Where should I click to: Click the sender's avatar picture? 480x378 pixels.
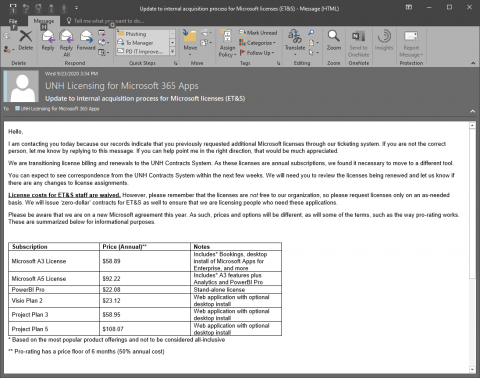[x=22, y=86]
